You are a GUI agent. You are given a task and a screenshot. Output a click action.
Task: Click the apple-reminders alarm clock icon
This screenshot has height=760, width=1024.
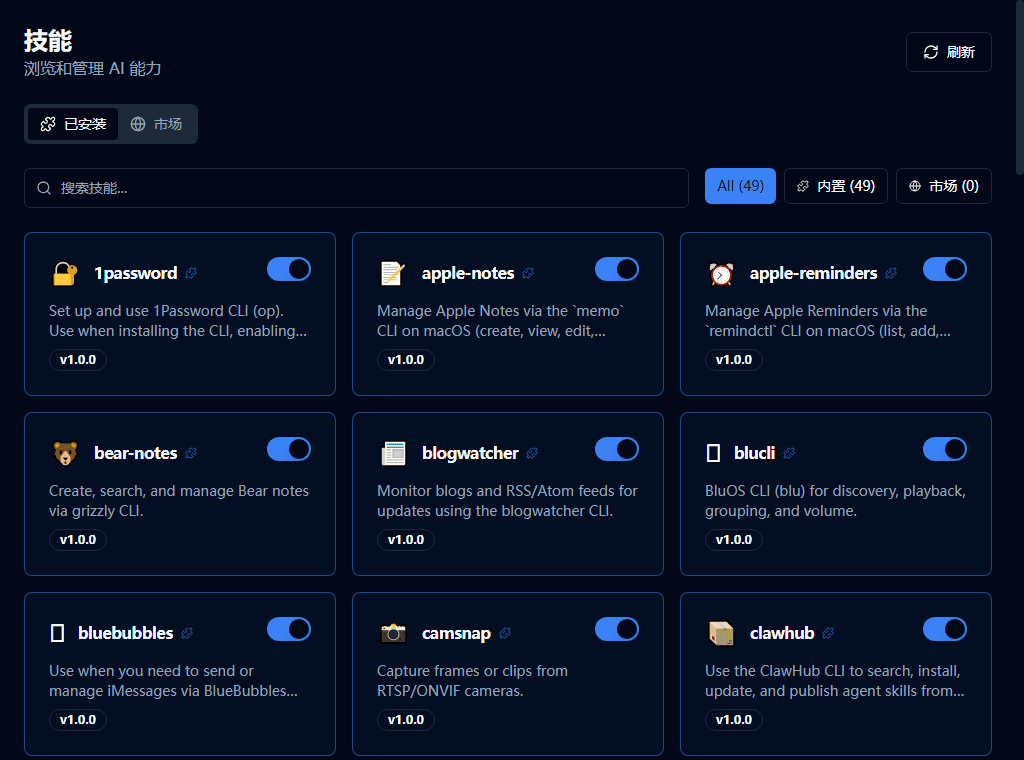720,274
